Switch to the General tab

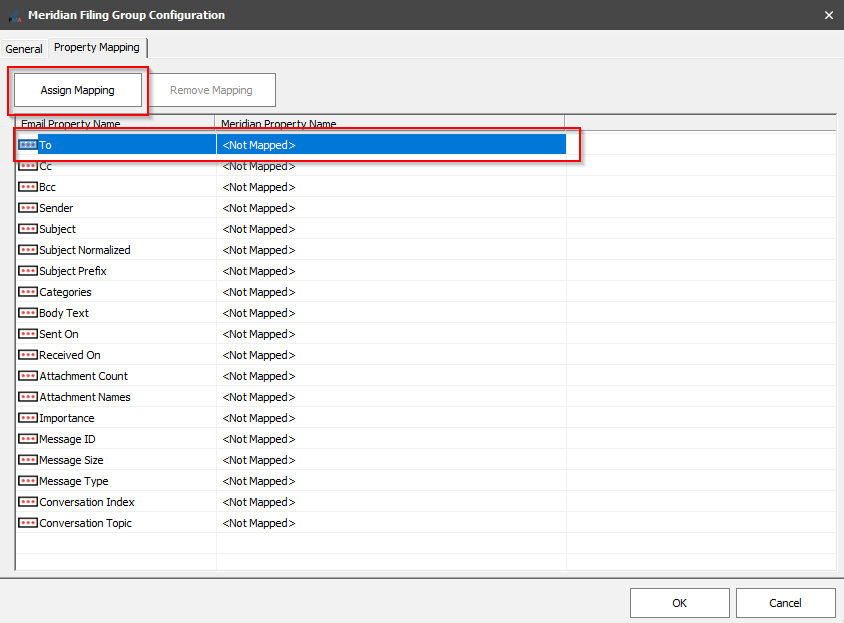pyautogui.click(x=24, y=49)
